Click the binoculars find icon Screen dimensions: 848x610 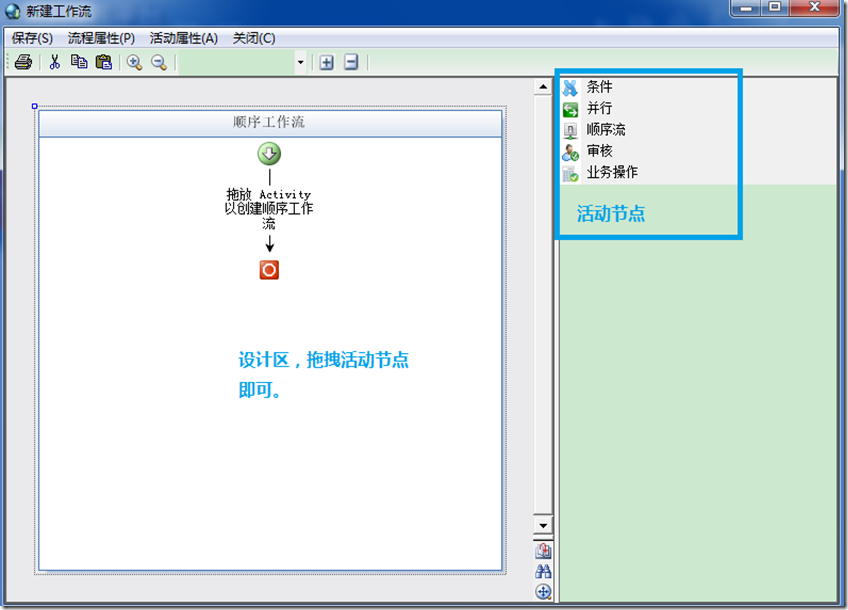point(543,572)
